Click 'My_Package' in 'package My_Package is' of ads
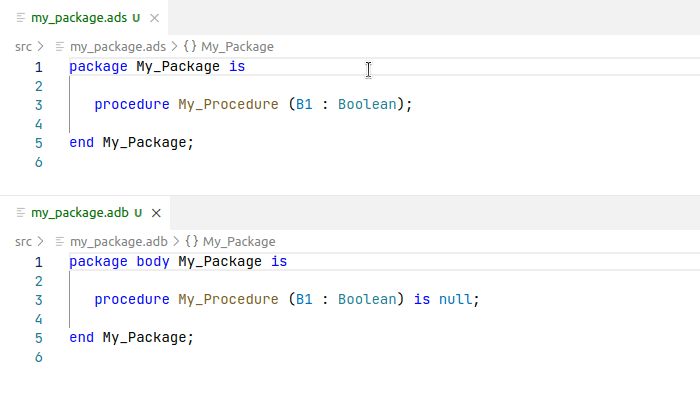Screen dimensions: 700x400 click(x=178, y=67)
